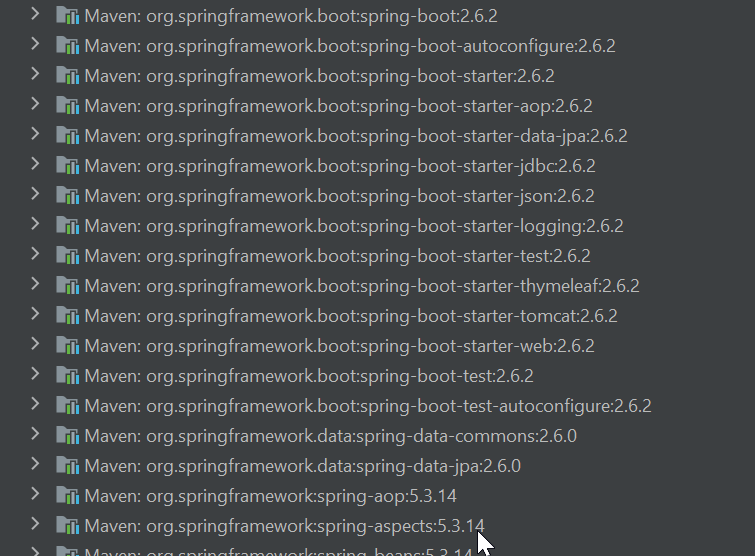The height and width of the screenshot is (556, 755).
Task: Click library icon of spring-data-commons:2.6.0
Action: coord(67,435)
